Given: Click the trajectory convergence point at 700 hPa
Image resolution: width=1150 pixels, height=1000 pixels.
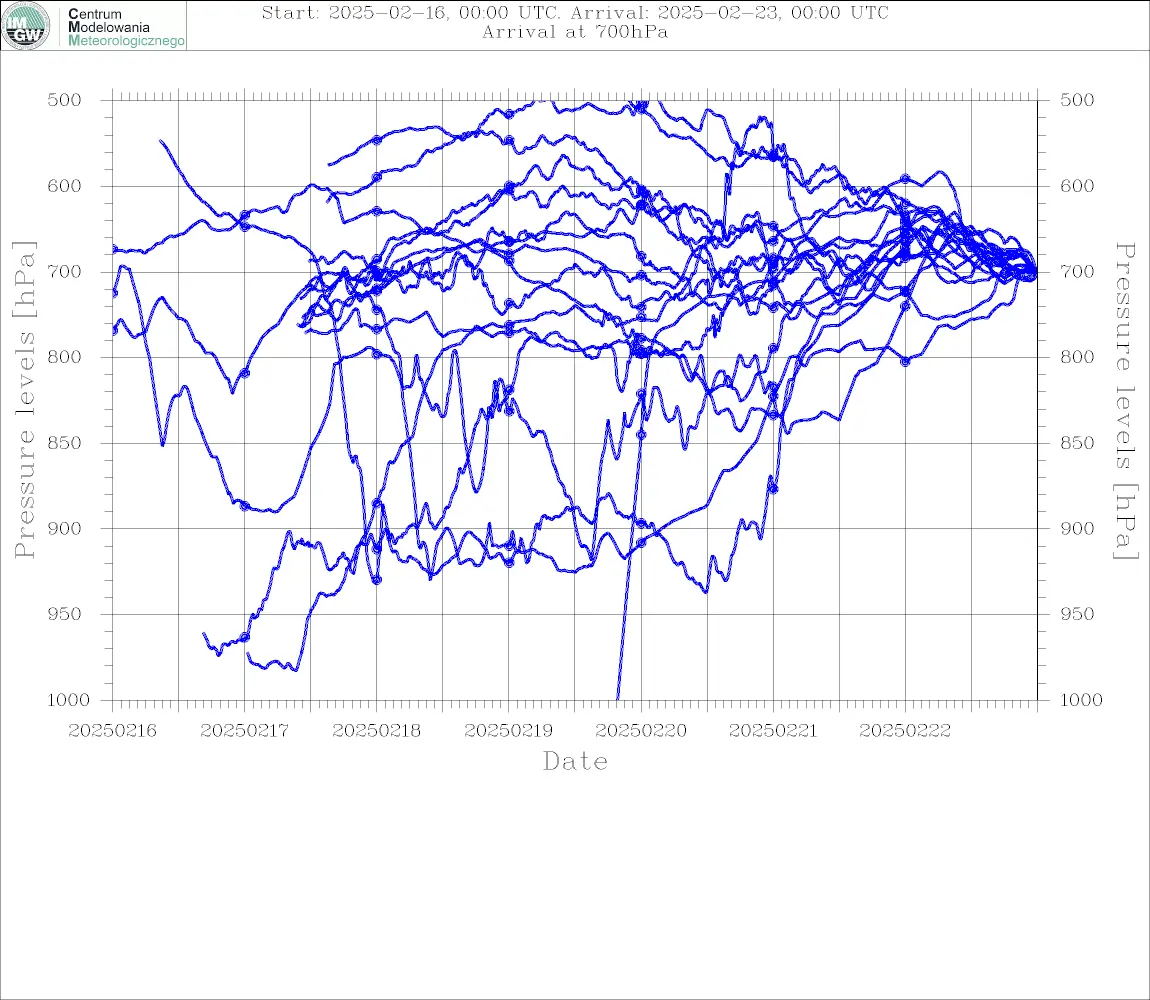Looking at the screenshot, I should 1035,272.
